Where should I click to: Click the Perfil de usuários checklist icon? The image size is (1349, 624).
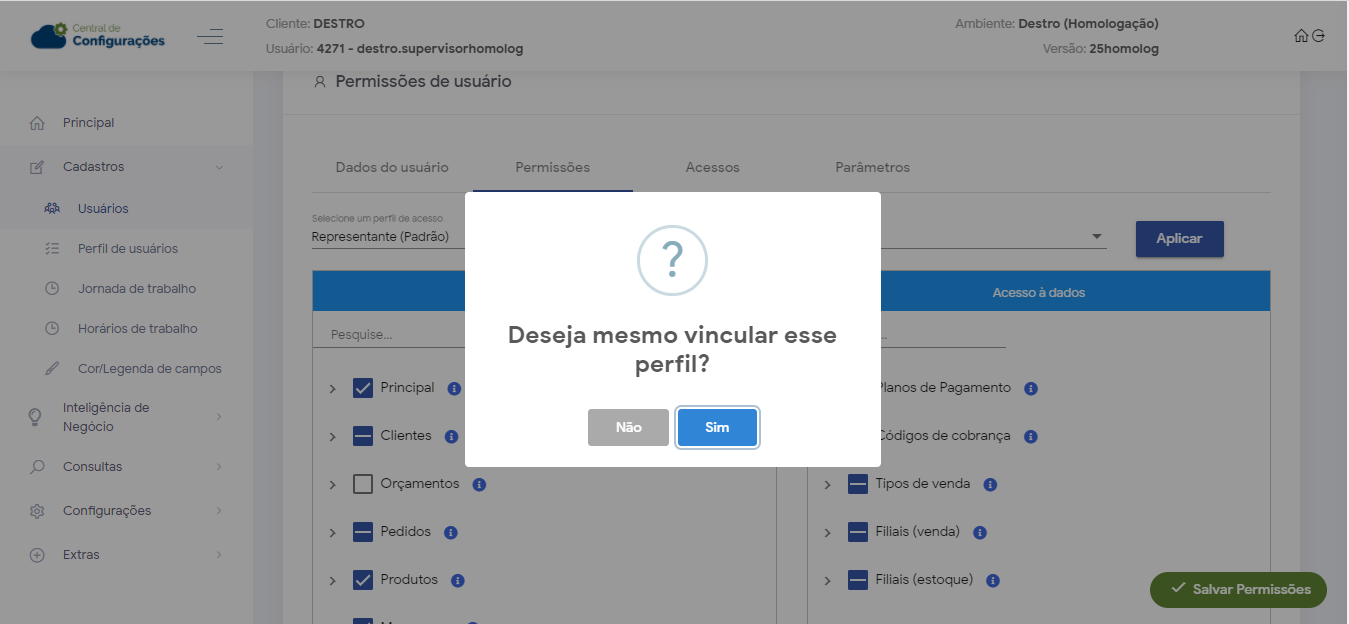53,248
